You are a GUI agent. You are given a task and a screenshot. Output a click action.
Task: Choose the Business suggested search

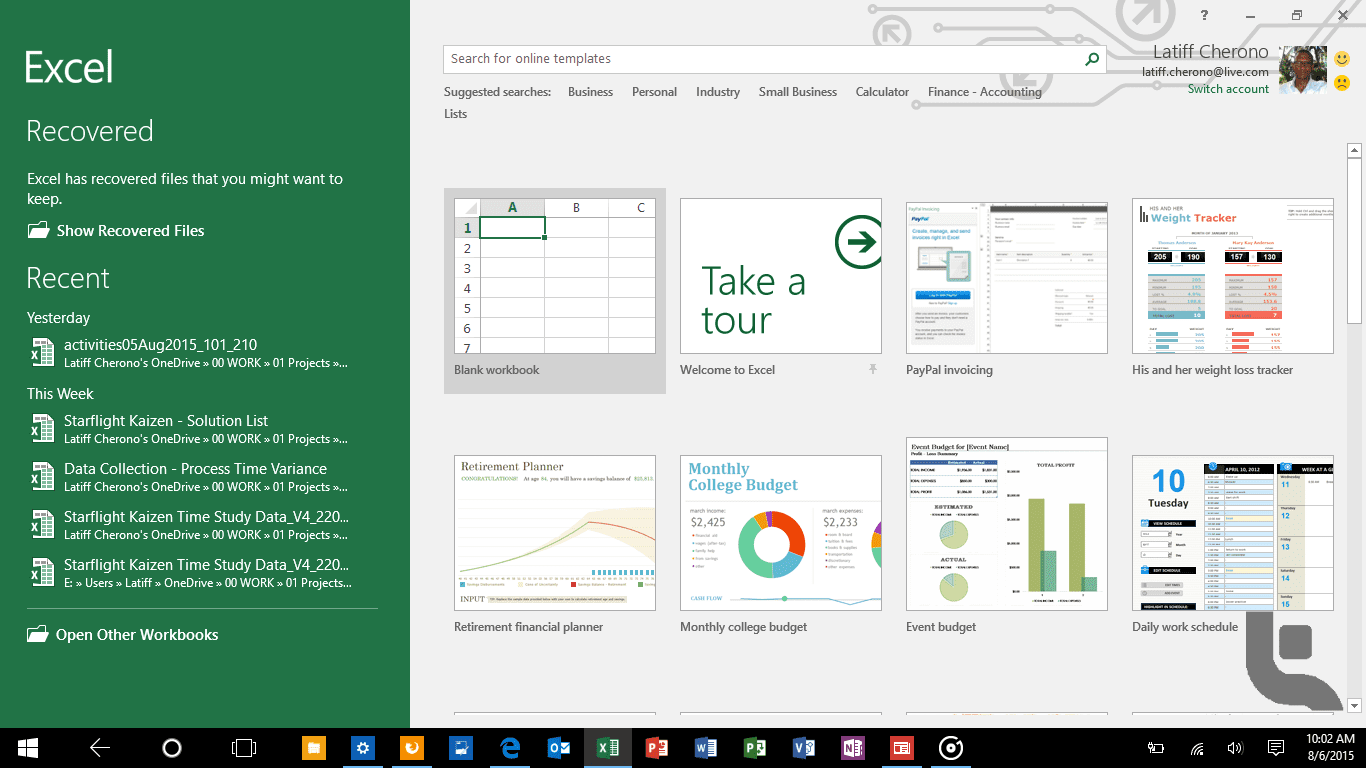tap(590, 92)
